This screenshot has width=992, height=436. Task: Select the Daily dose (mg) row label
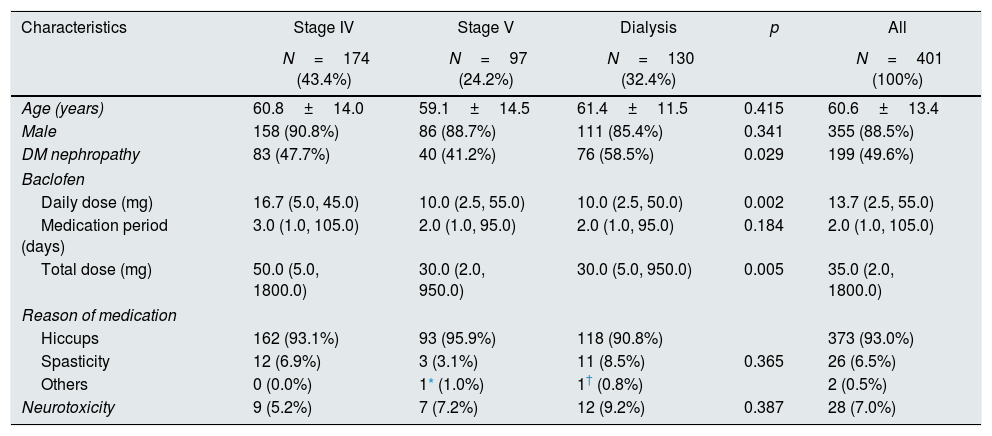tap(96, 202)
